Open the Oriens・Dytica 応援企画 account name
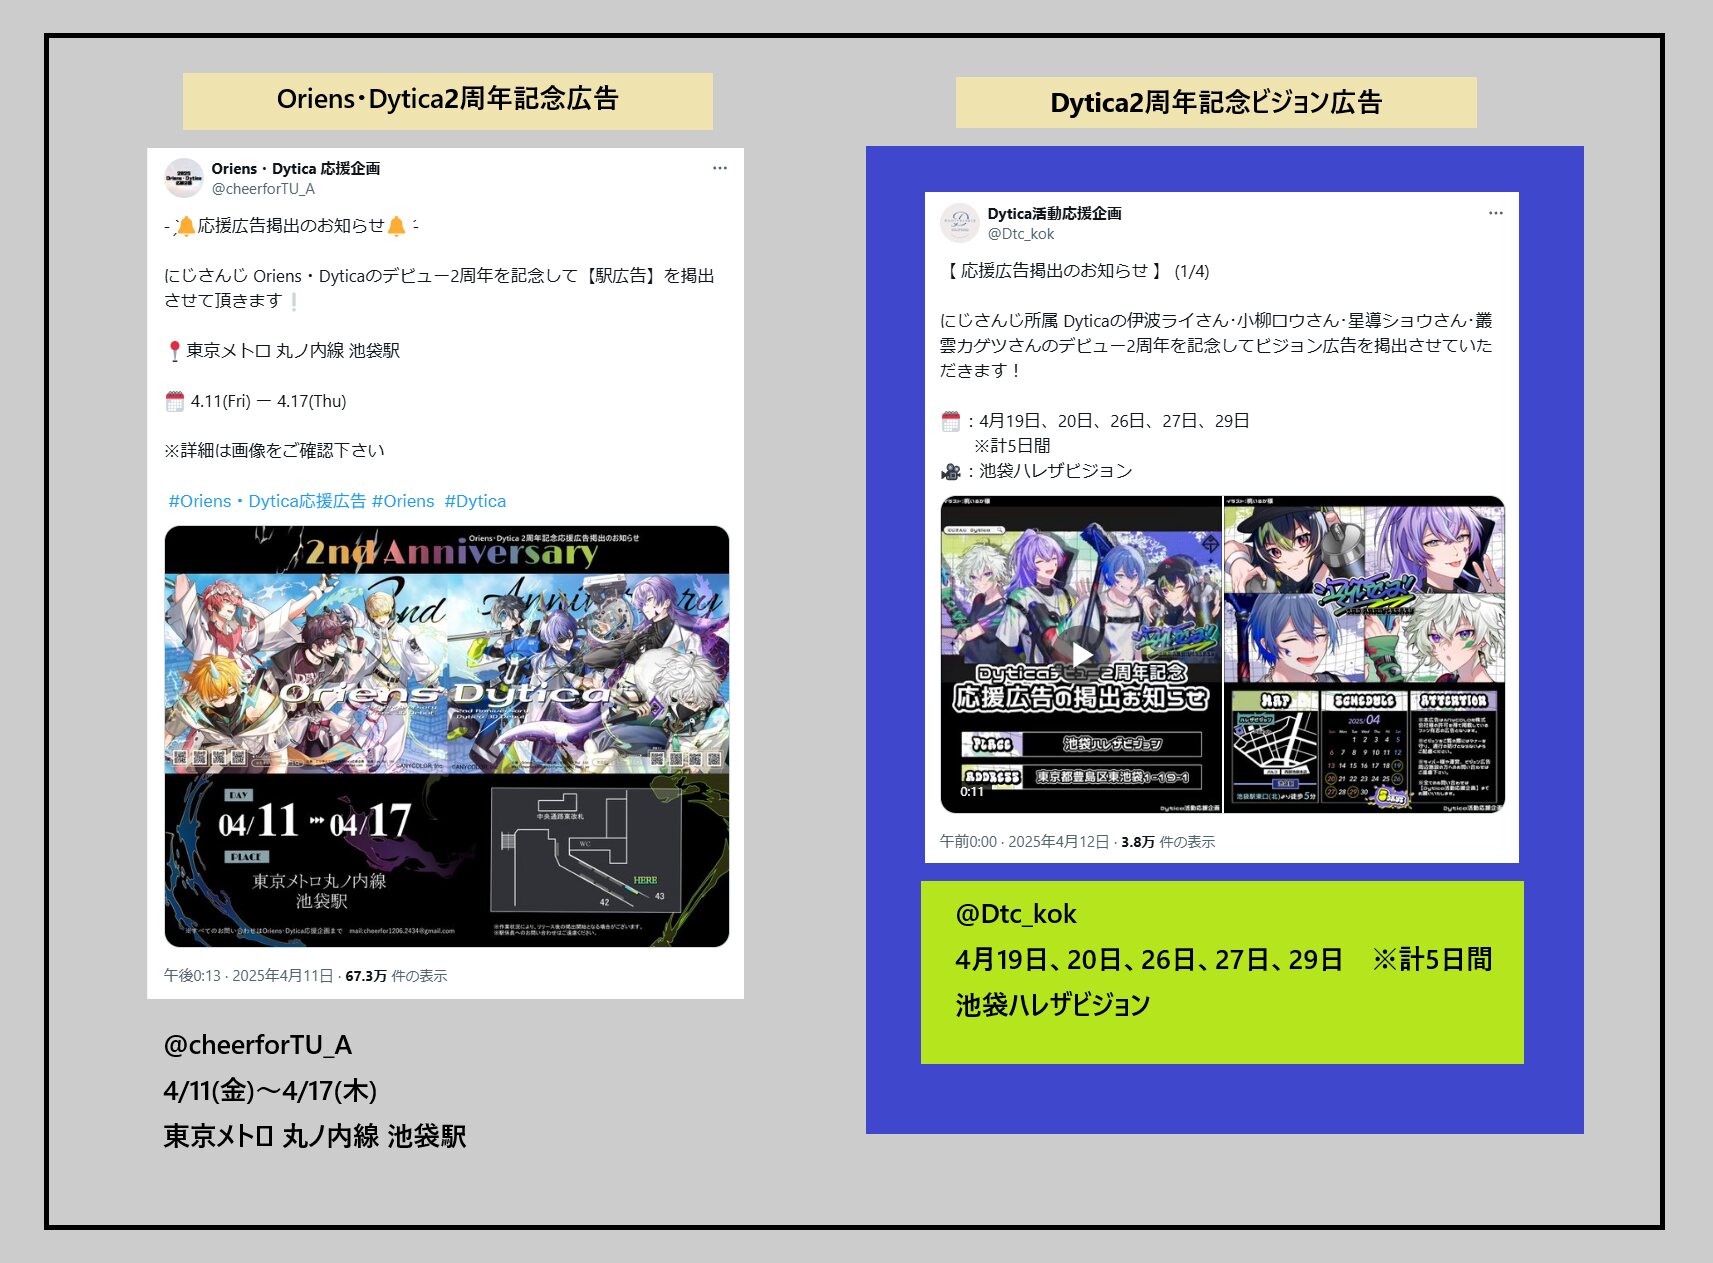The width and height of the screenshot is (1713, 1263). tap(295, 168)
